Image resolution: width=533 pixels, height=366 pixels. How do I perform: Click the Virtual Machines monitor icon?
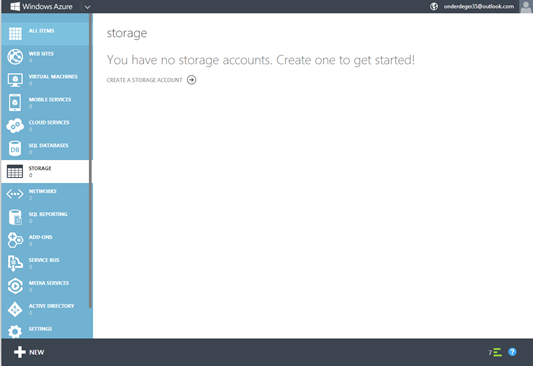tap(15, 80)
